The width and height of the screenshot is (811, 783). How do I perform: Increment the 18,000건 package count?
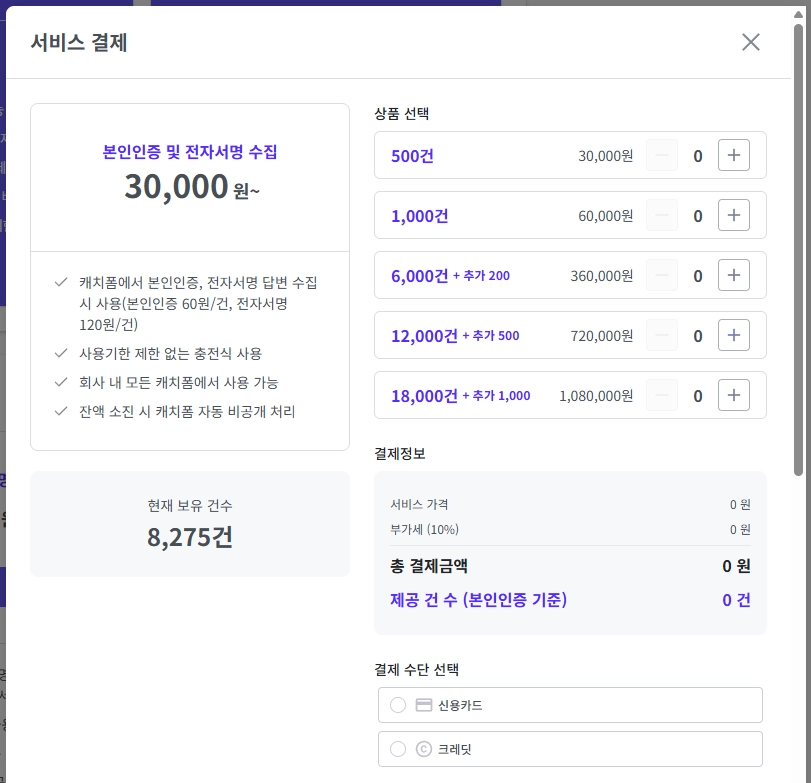pos(734,395)
